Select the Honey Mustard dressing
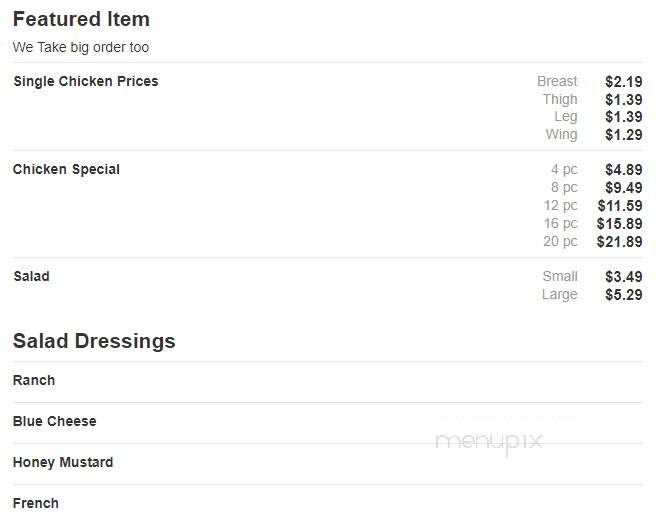Viewport: 668px width, 524px height. [63, 462]
